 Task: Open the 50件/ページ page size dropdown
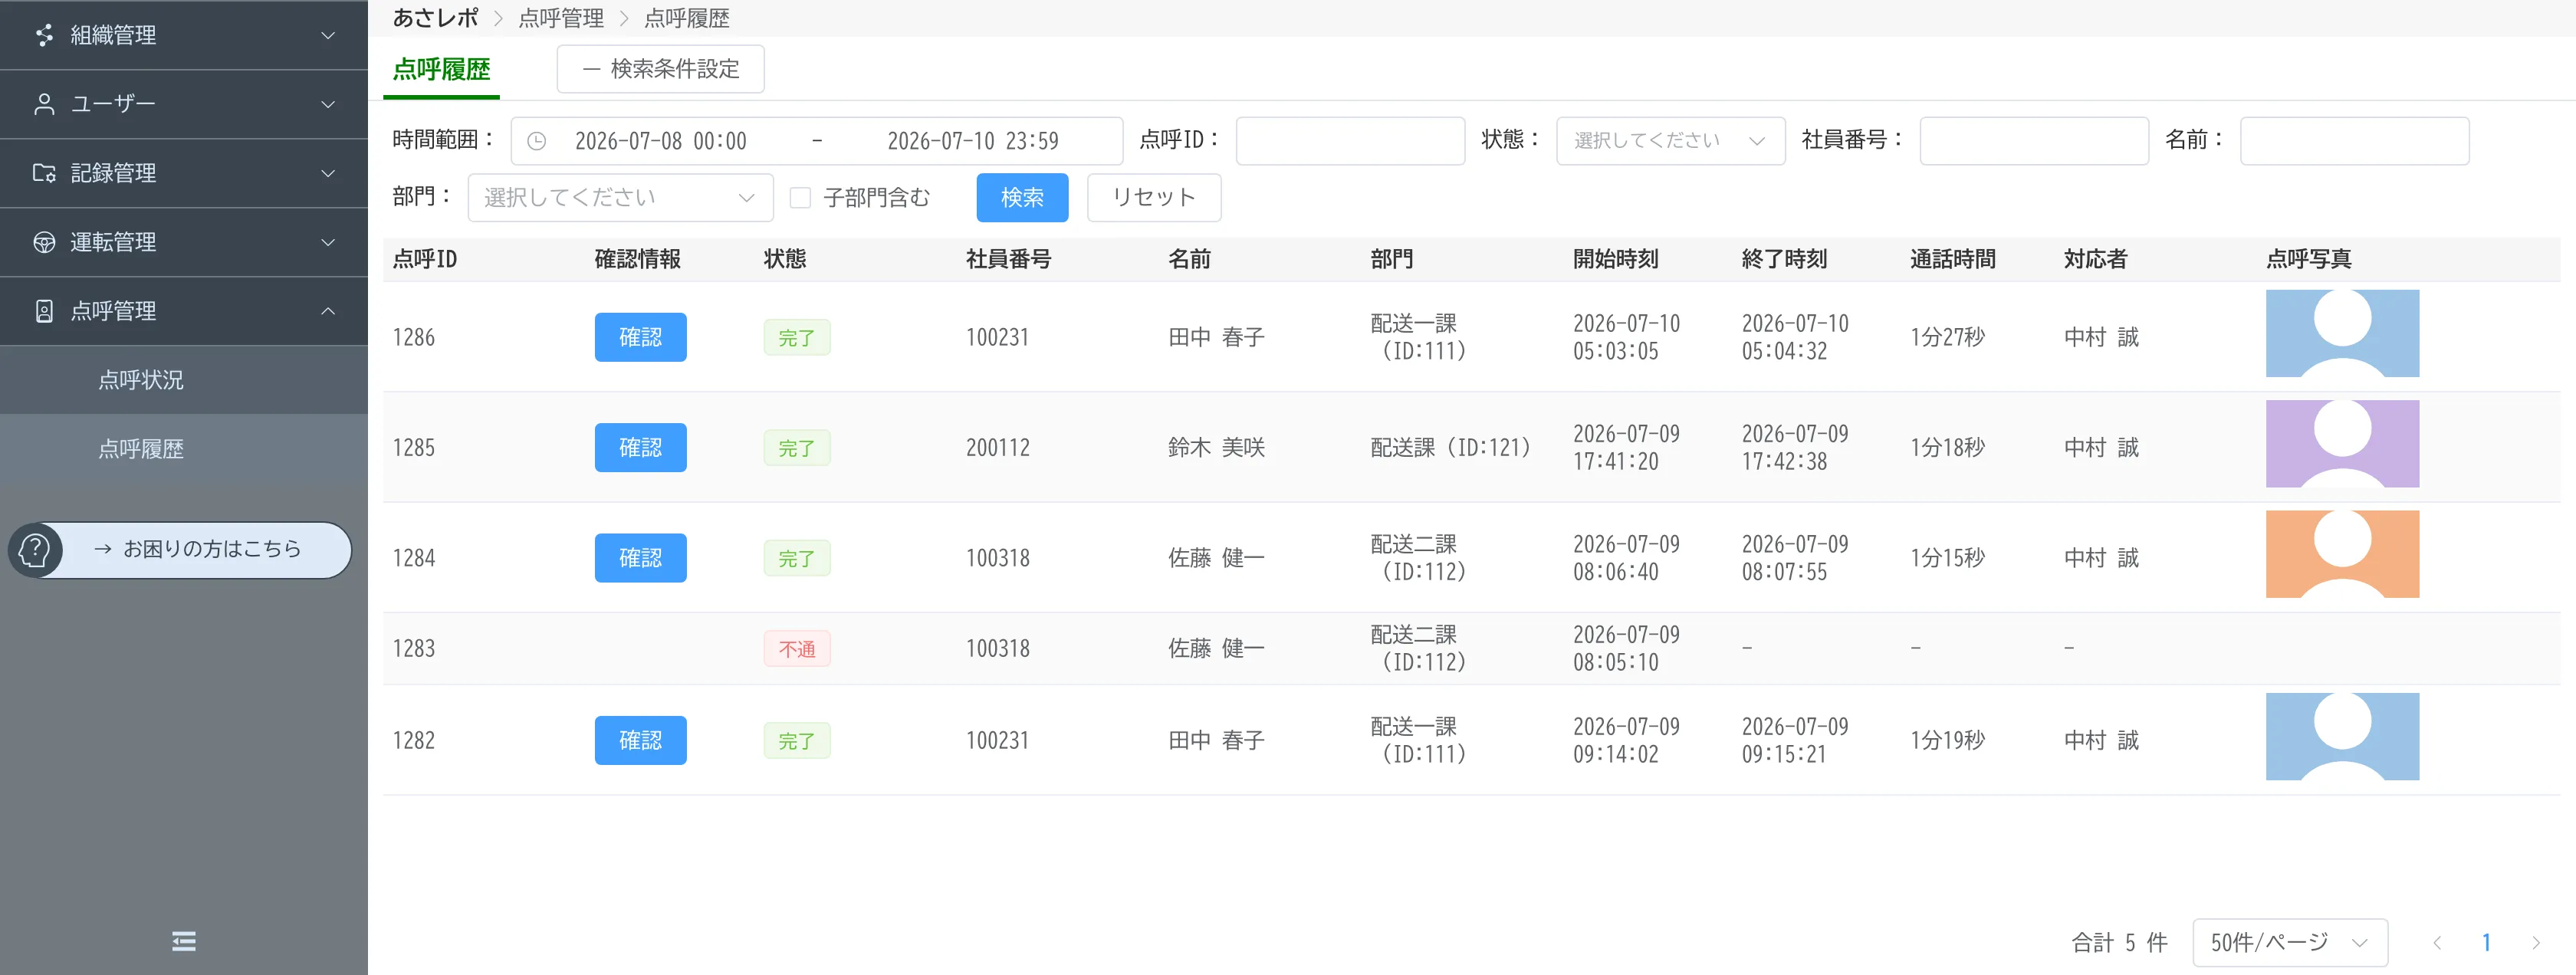coord(2290,943)
